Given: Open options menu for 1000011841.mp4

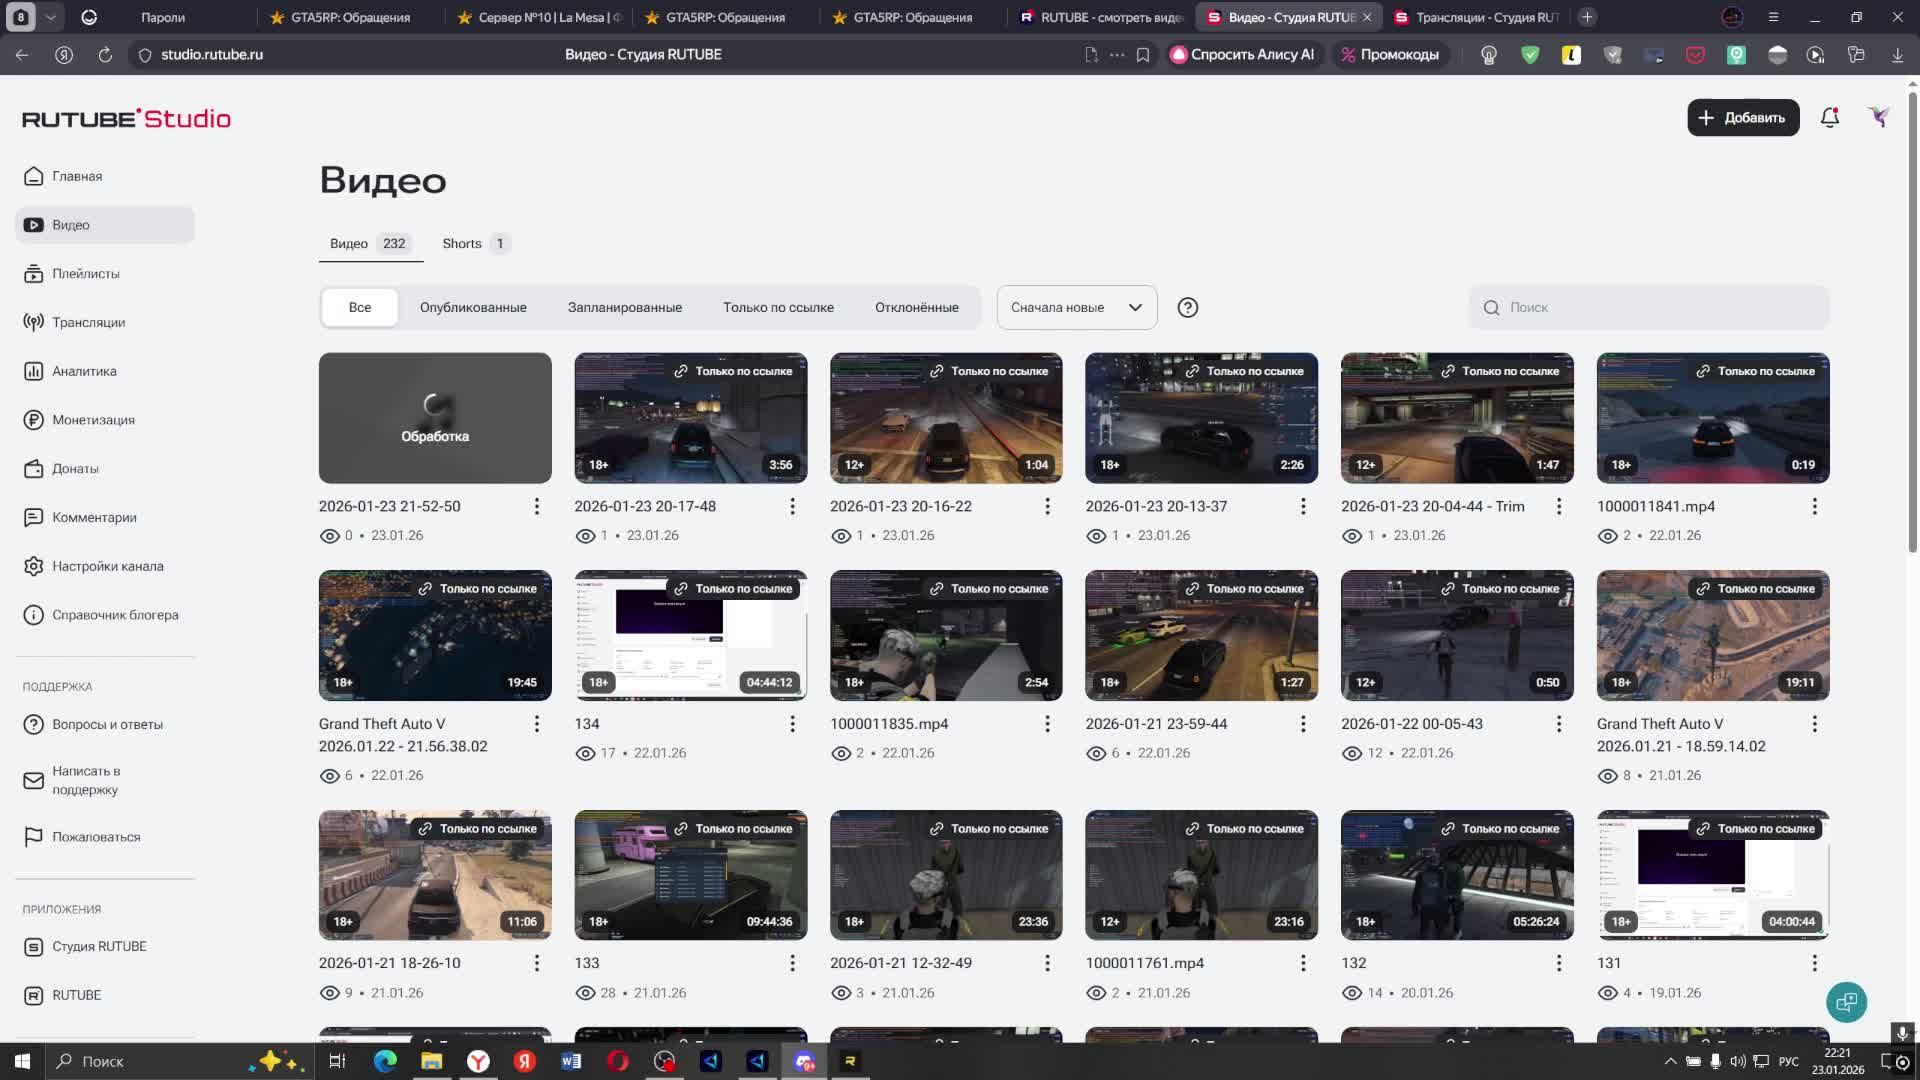Looking at the screenshot, I should point(1814,507).
